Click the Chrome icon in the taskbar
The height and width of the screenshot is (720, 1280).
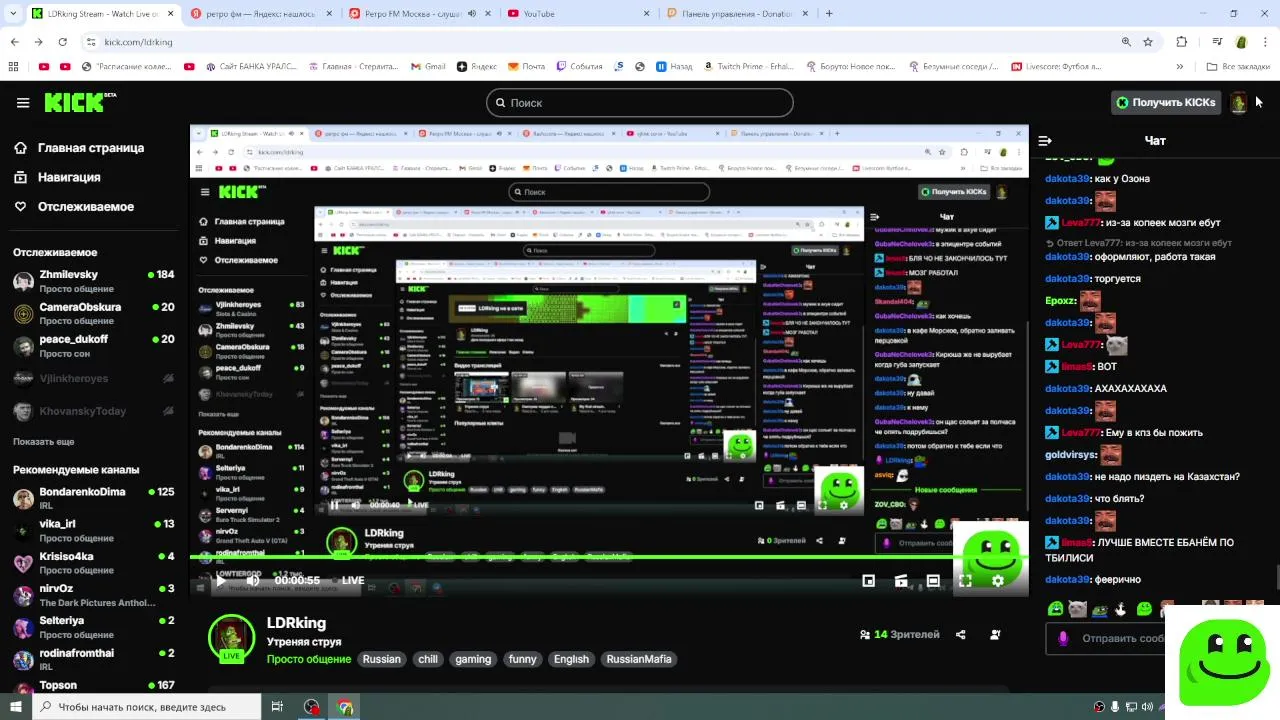[x=345, y=707]
